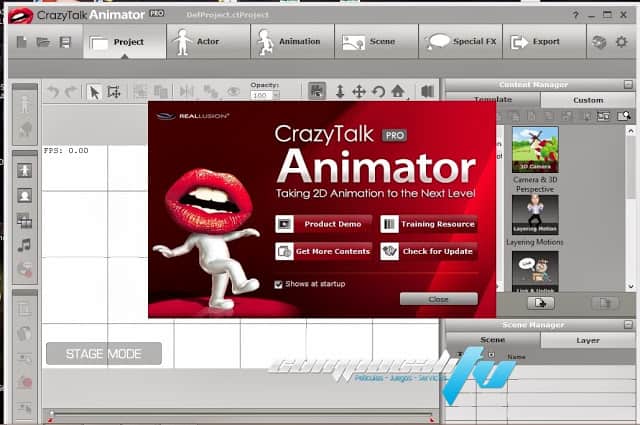Open the Project tab

point(125,42)
